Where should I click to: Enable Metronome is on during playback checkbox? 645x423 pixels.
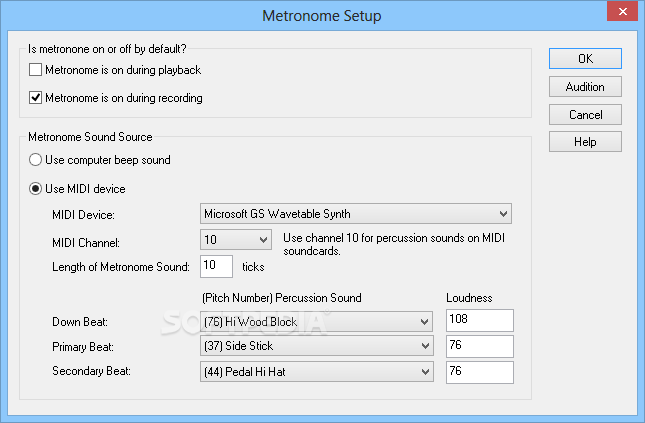click(35, 70)
